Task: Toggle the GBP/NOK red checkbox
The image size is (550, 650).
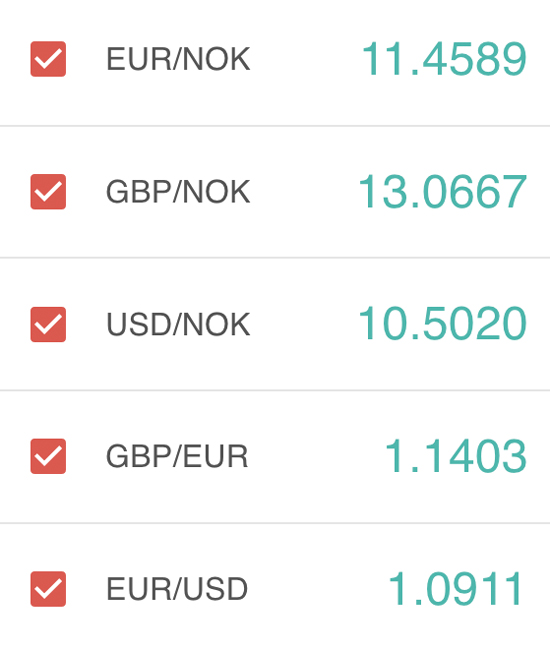Action: click(48, 192)
